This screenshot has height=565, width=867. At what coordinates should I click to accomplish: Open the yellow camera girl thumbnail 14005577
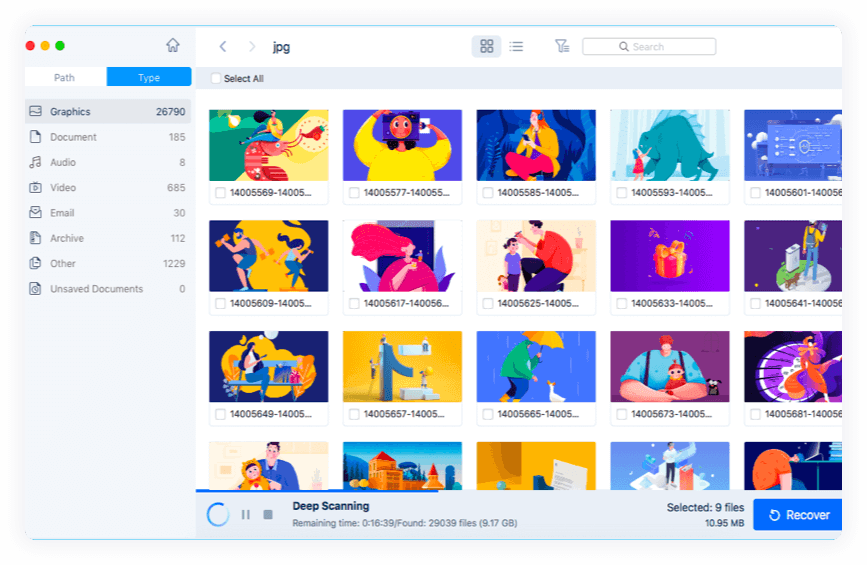tap(403, 145)
